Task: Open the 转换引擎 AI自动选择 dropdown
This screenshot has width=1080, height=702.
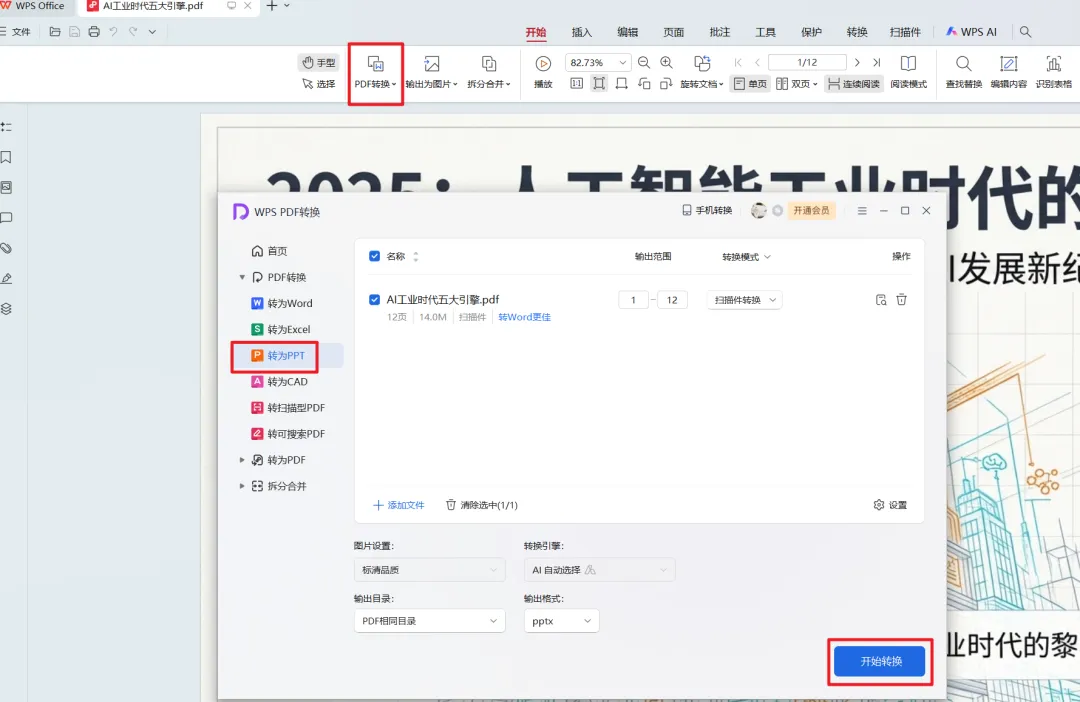Action: (x=599, y=570)
